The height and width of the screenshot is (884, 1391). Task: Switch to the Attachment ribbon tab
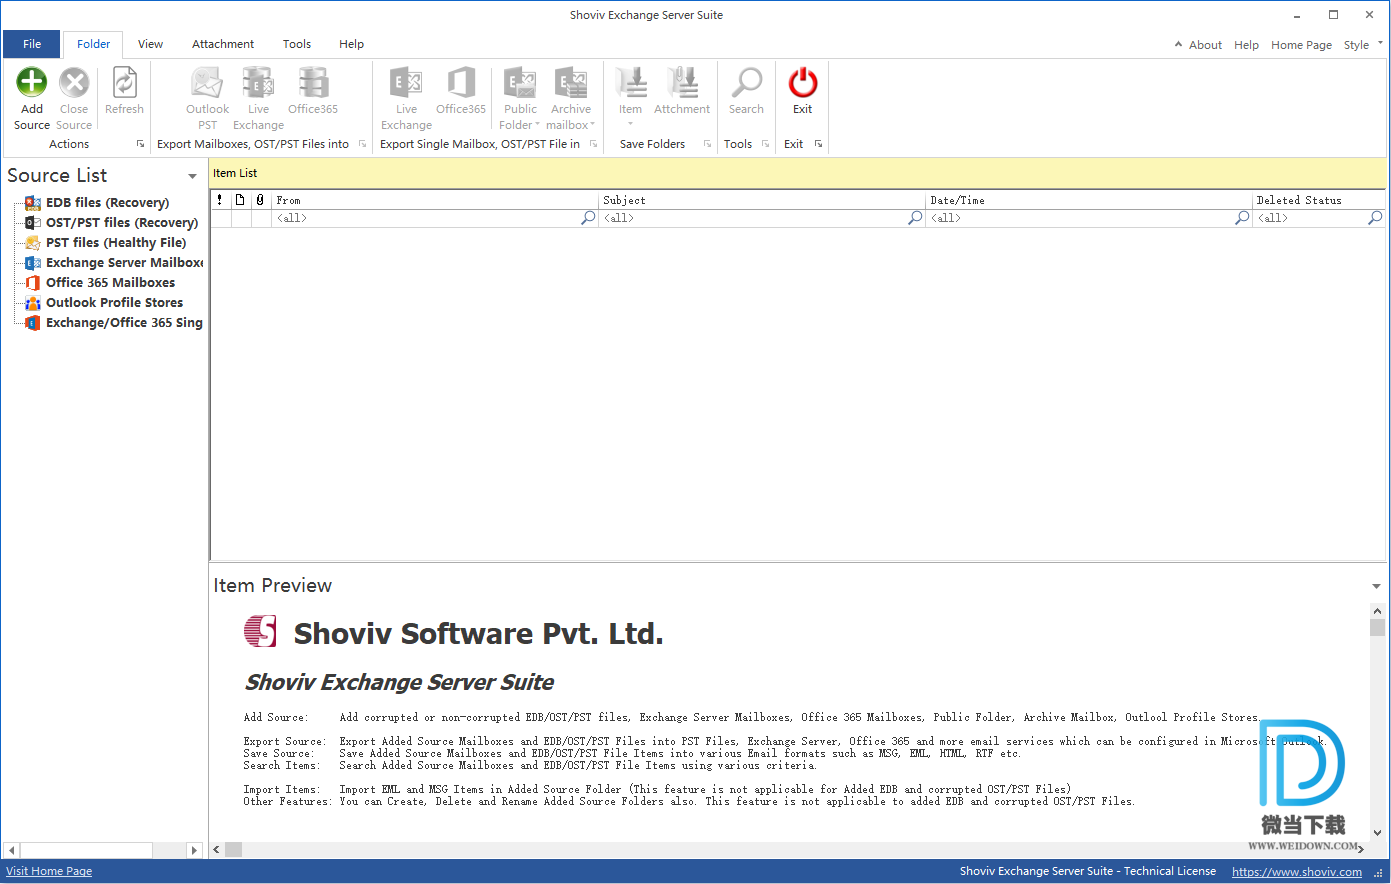click(223, 44)
